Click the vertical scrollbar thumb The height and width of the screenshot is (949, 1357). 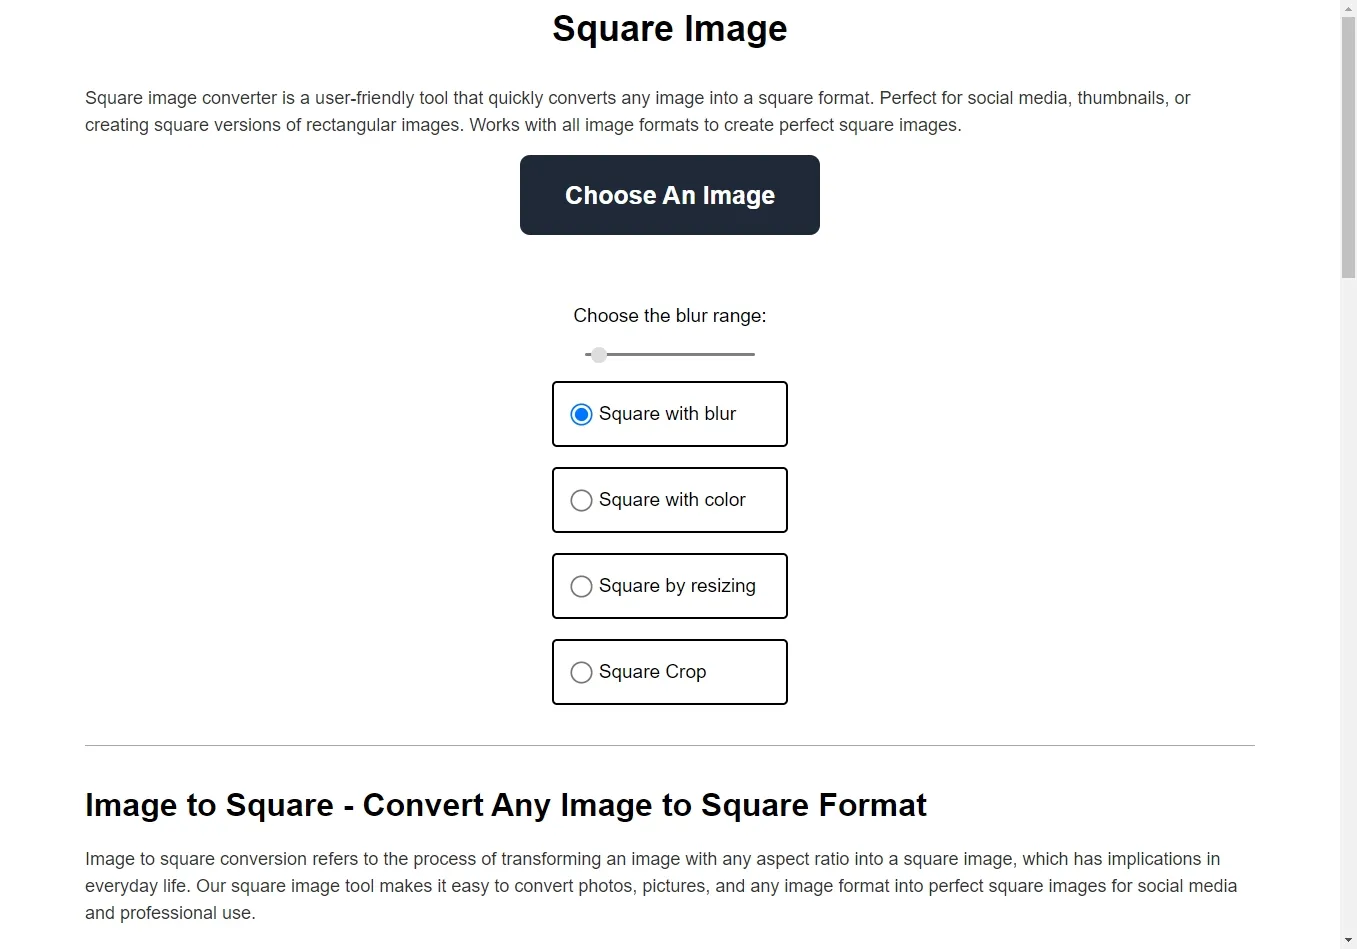[x=1348, y=147]
